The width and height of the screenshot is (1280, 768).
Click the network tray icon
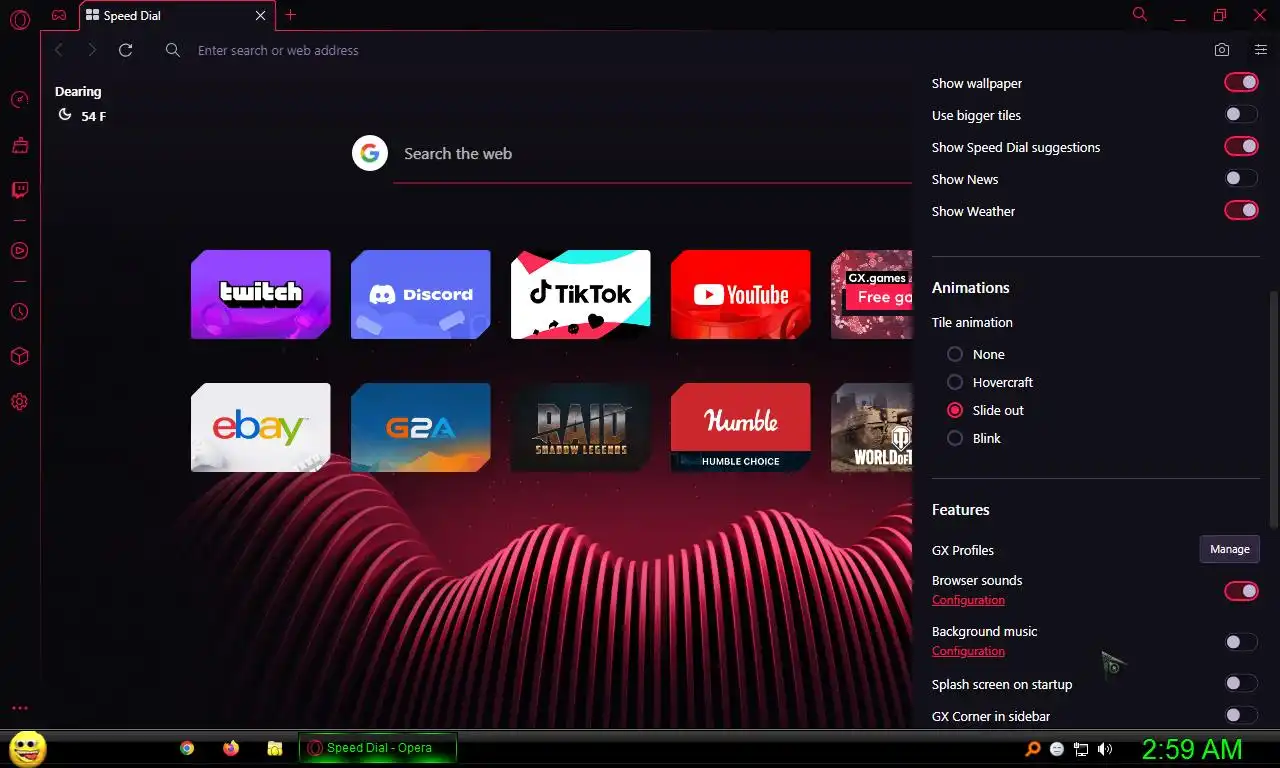1081,749
